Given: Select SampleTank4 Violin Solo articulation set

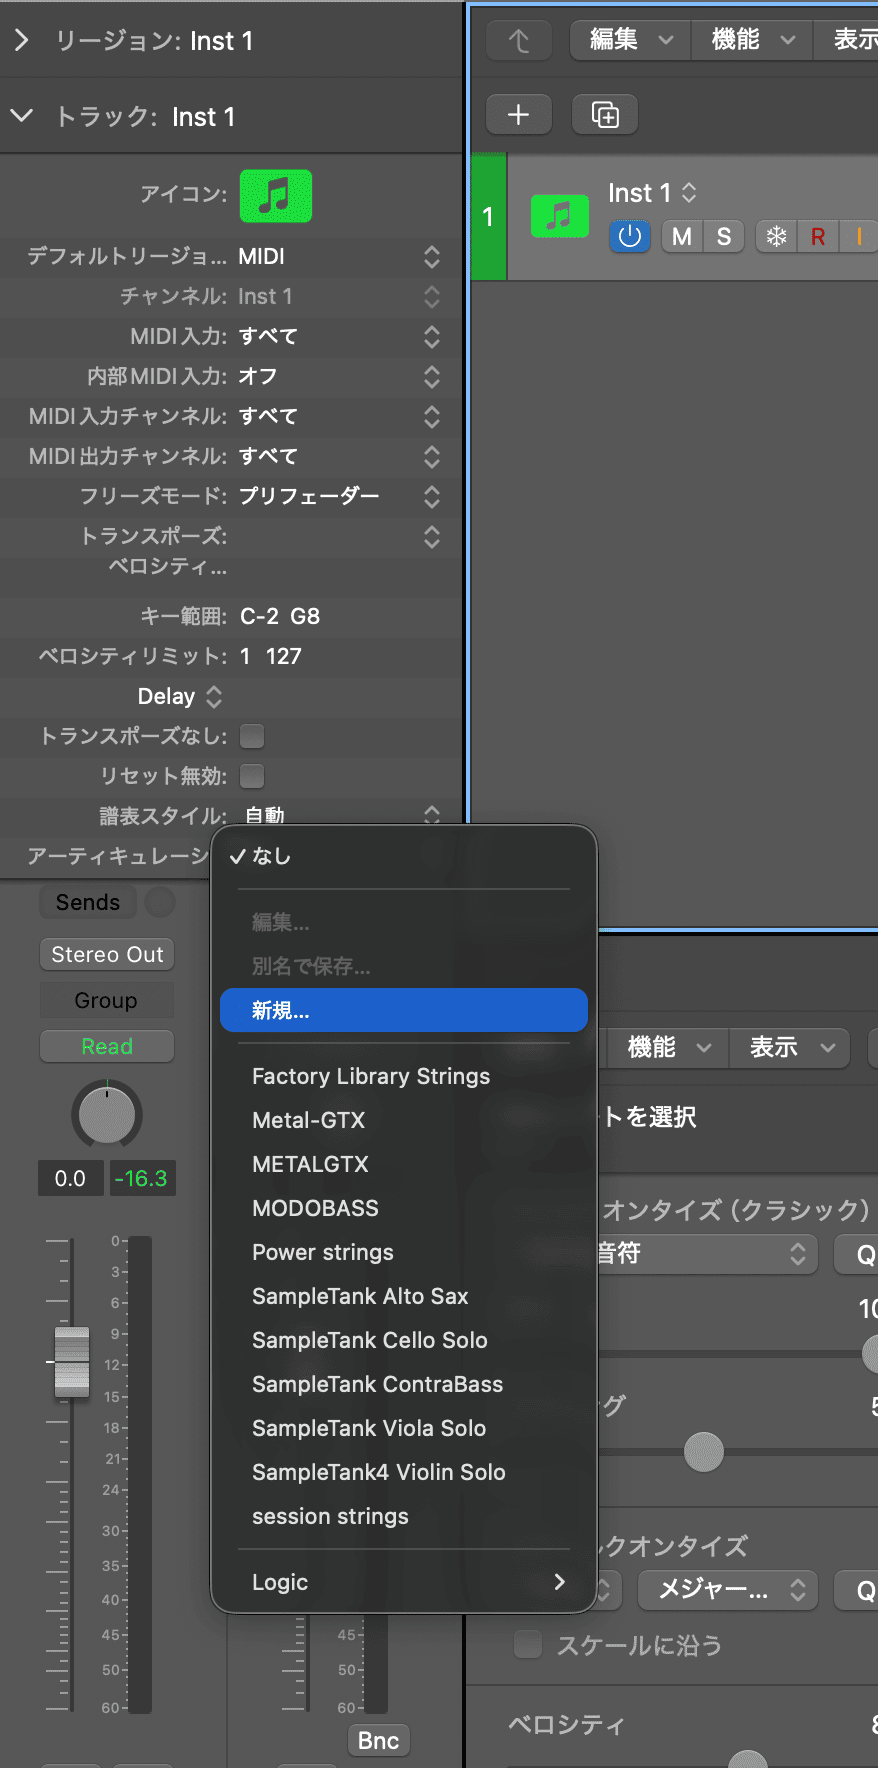Looking at the screenshot, I should 404,1472.
